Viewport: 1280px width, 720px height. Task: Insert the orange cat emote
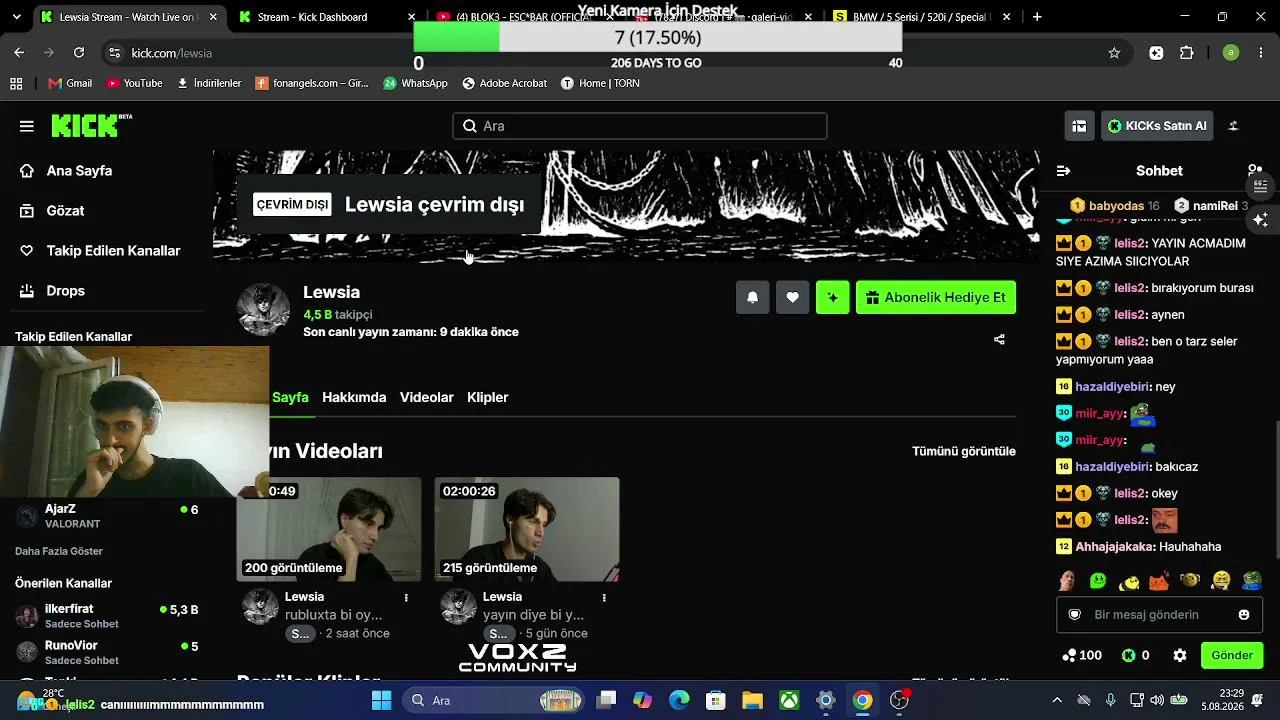1159,580
